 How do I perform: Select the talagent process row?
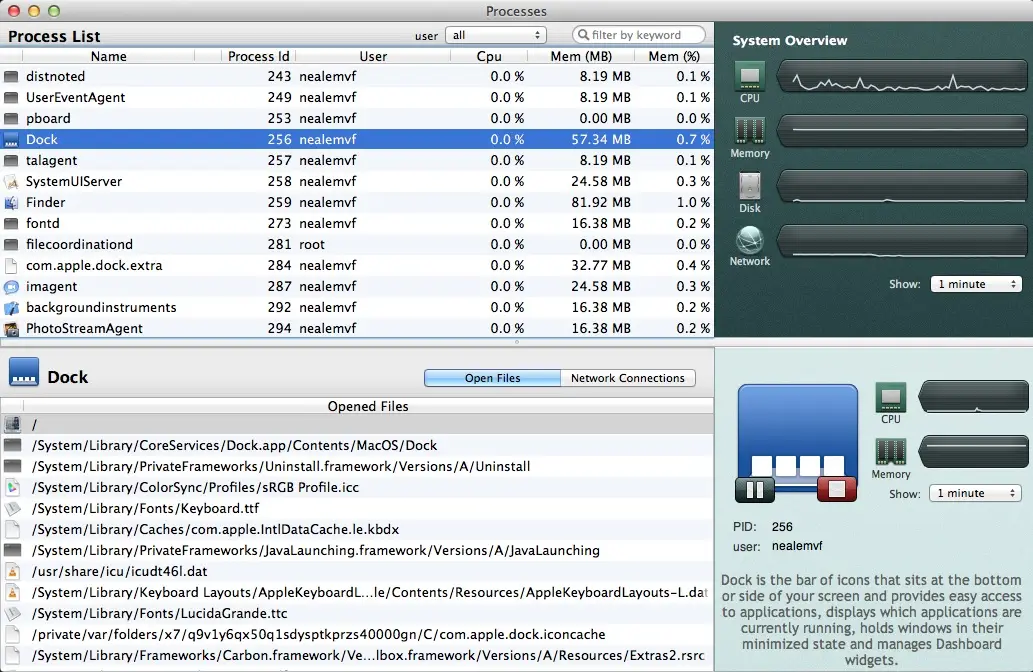pyautogui.click(x=357, y=161)
